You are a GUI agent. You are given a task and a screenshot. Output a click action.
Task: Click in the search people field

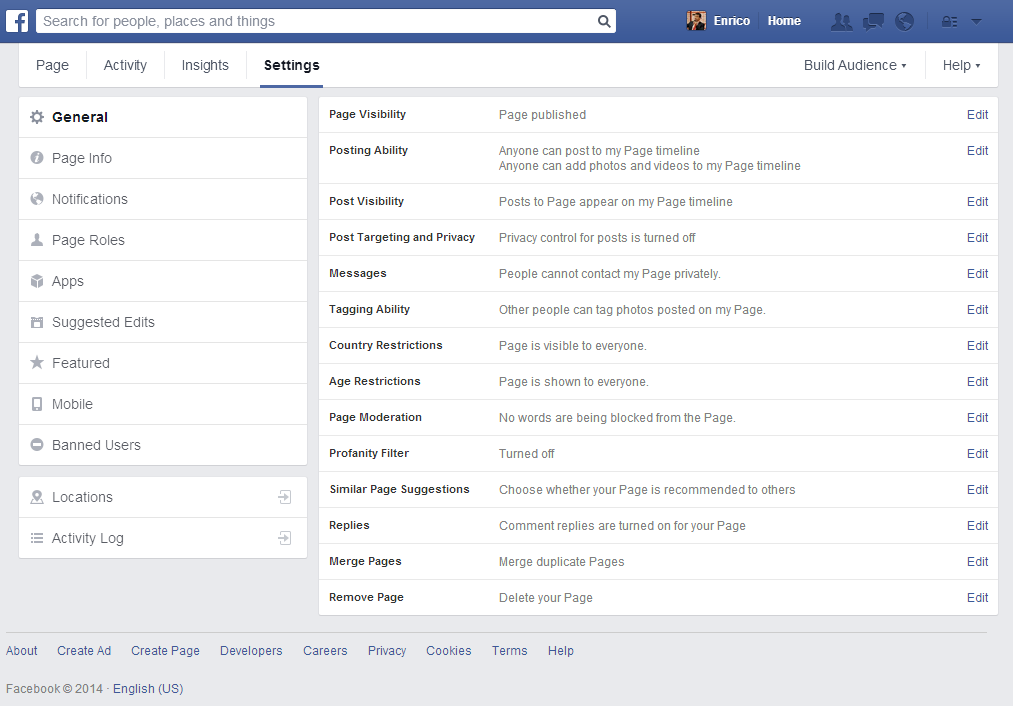click(317, 21)
